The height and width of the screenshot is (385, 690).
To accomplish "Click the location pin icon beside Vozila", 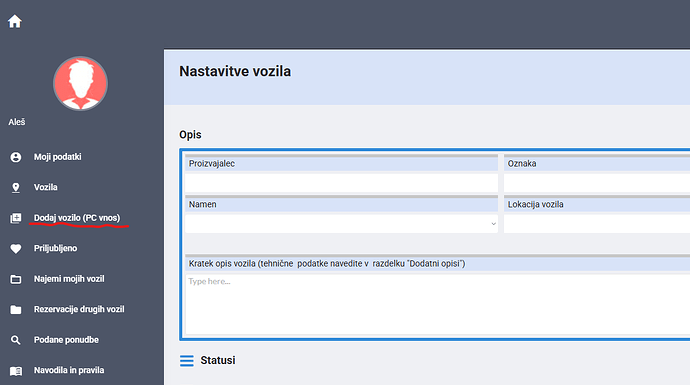I will point(16,188).
